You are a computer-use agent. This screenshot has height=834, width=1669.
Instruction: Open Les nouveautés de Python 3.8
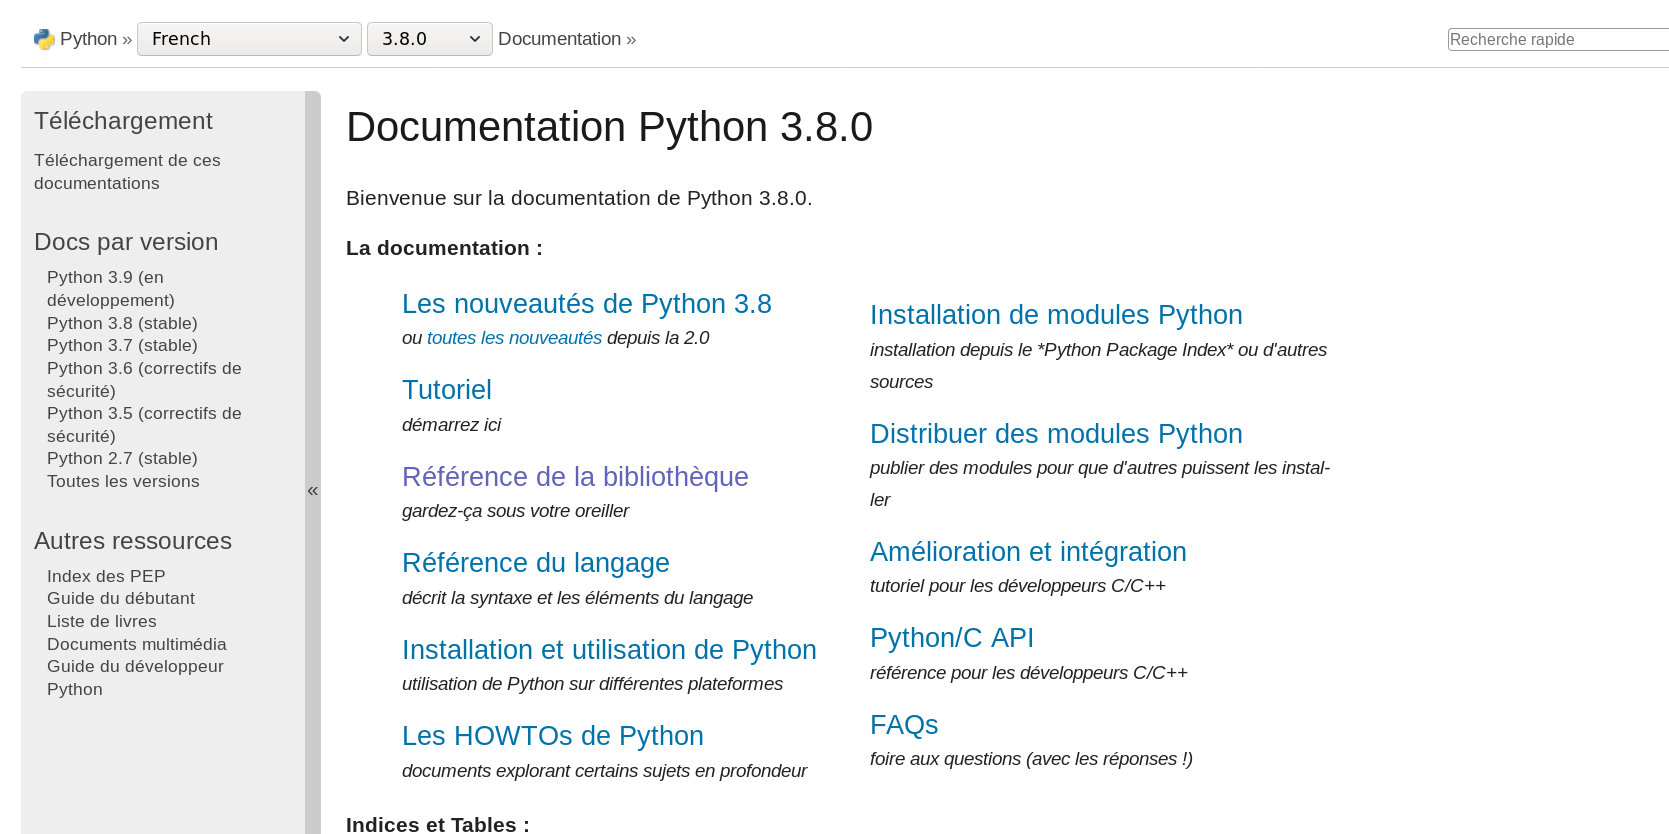pyautogui.click(x=586, y=304)
